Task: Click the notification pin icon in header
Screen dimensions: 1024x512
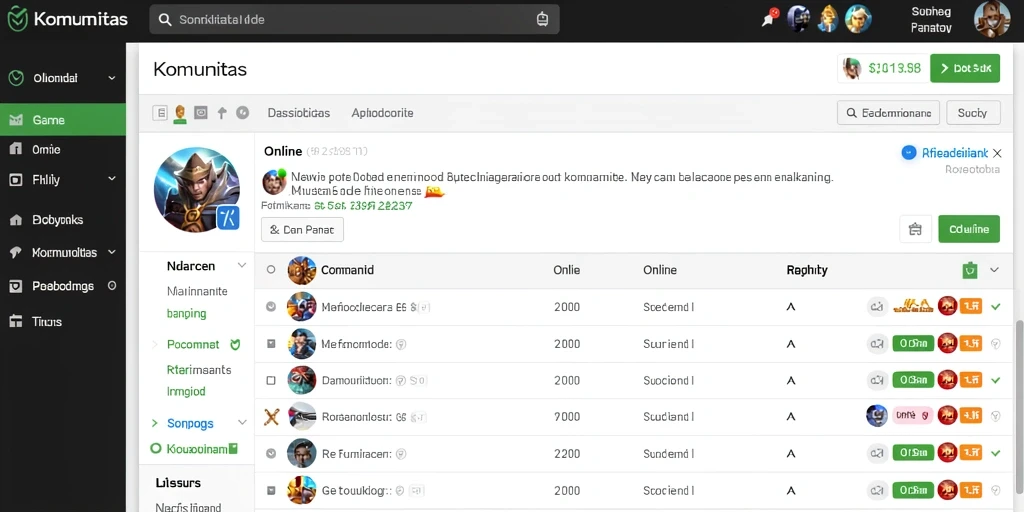Action: (769, 18)
